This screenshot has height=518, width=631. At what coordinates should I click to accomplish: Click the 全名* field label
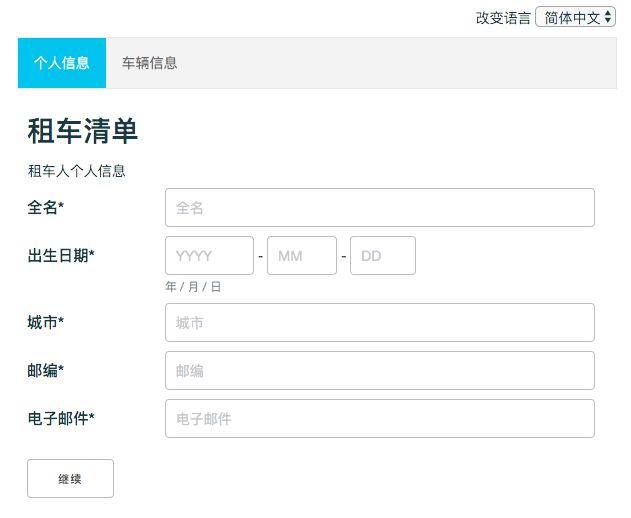pos(45,207)
